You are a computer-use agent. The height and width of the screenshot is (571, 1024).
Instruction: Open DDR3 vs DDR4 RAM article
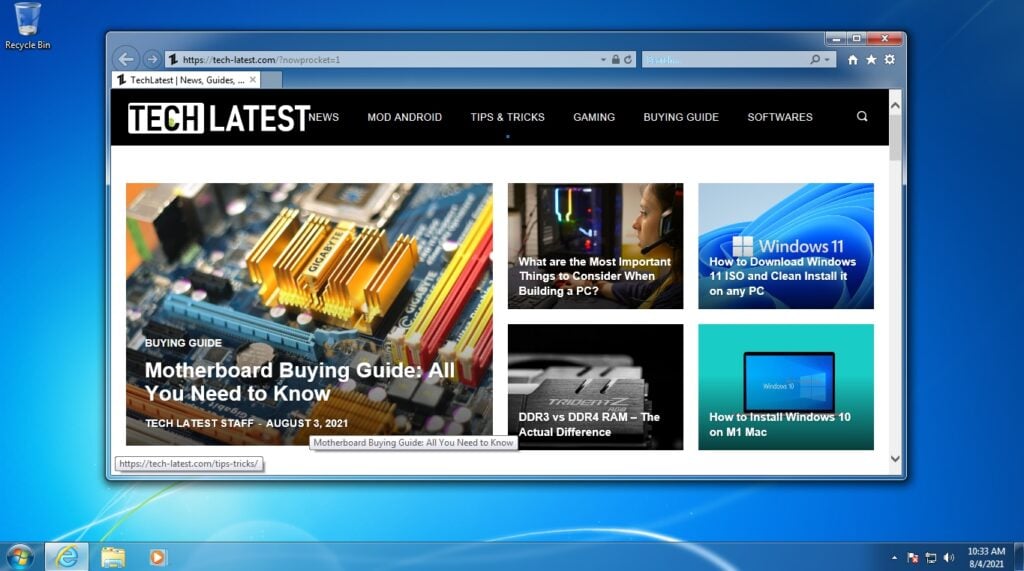pyautogui.click(x=596, y=387)
